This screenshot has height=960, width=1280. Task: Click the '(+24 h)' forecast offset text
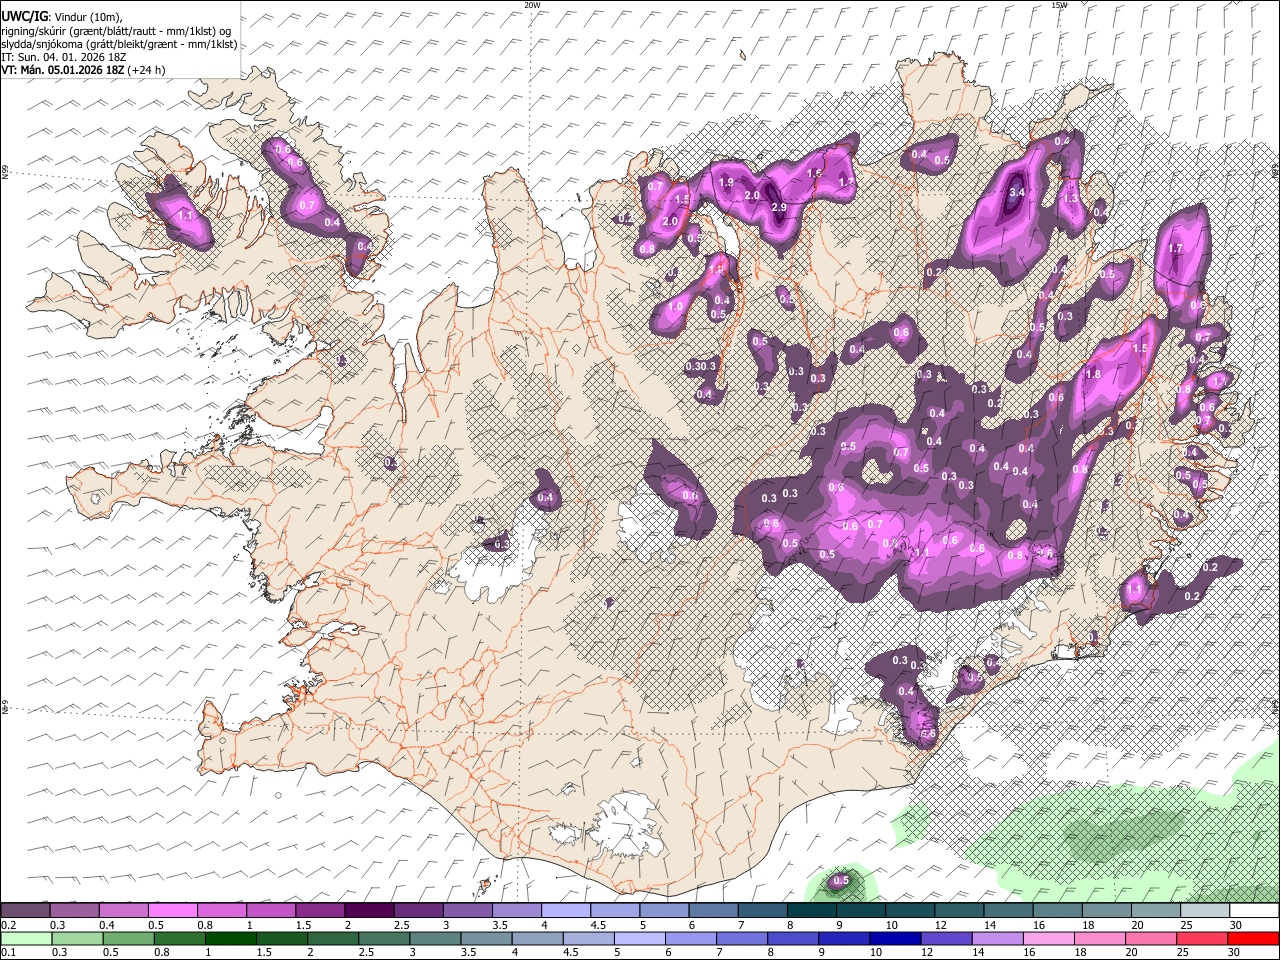point(146,70)
